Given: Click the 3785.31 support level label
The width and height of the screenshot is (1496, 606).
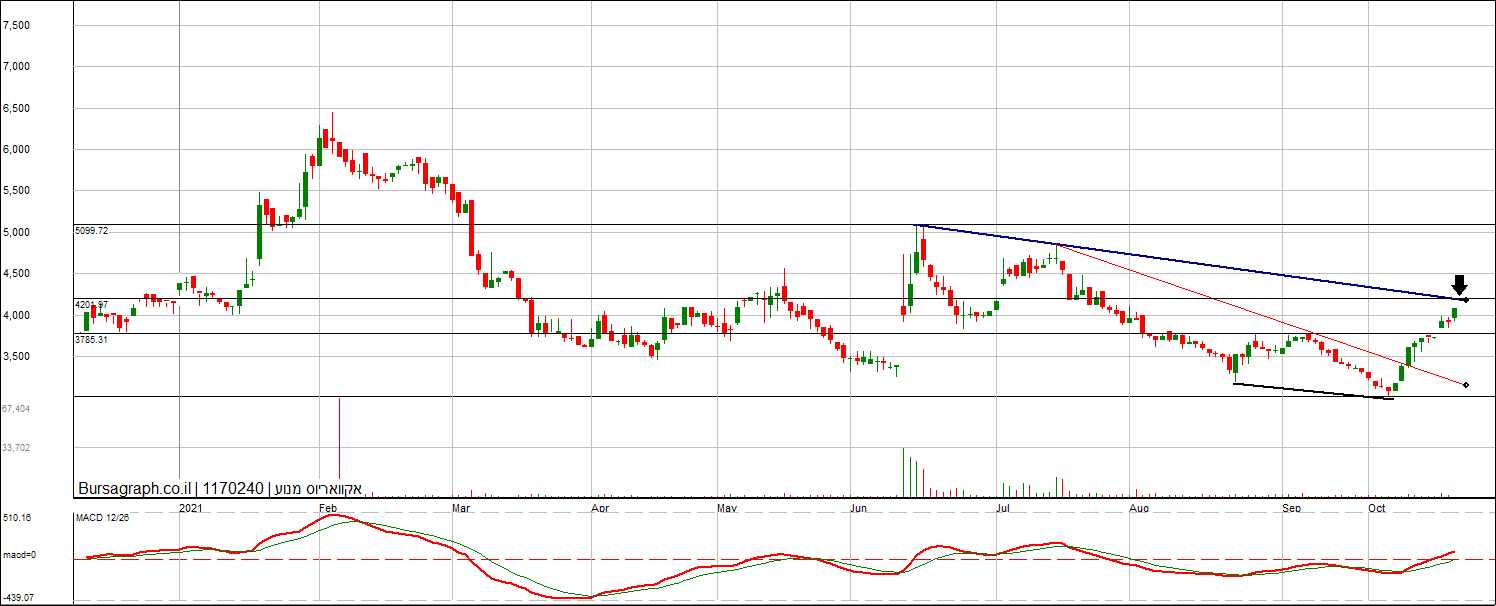Looking at the screenshot, I should (x=92, y=340).
